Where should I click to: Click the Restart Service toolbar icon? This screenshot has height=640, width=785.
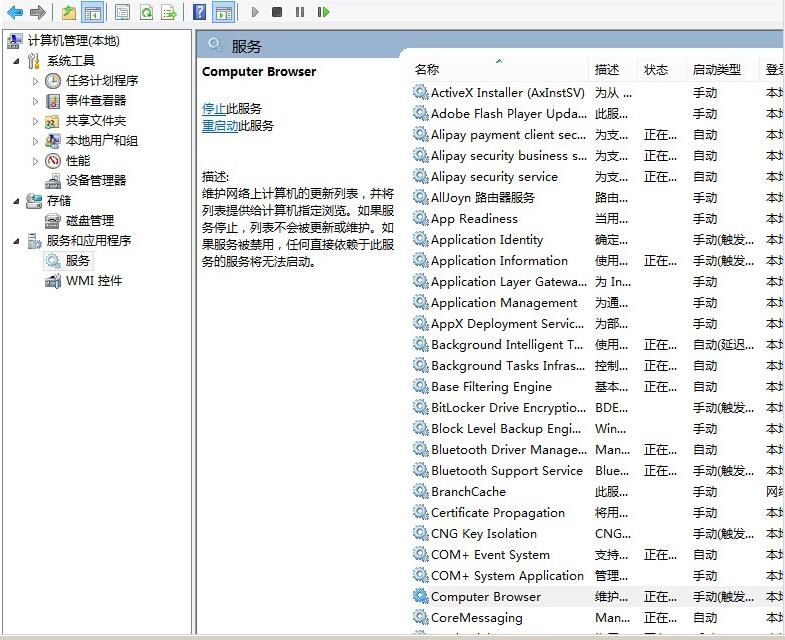click(323, 12)
